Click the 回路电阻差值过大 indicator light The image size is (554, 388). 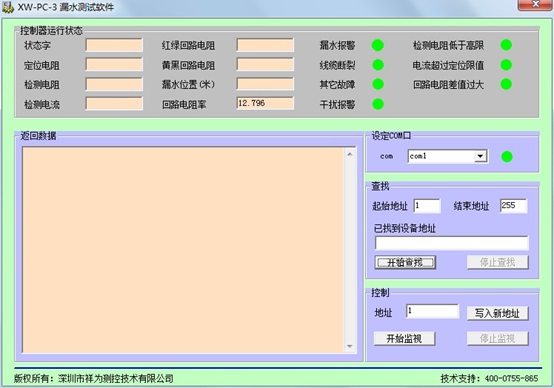coord(506,84)
